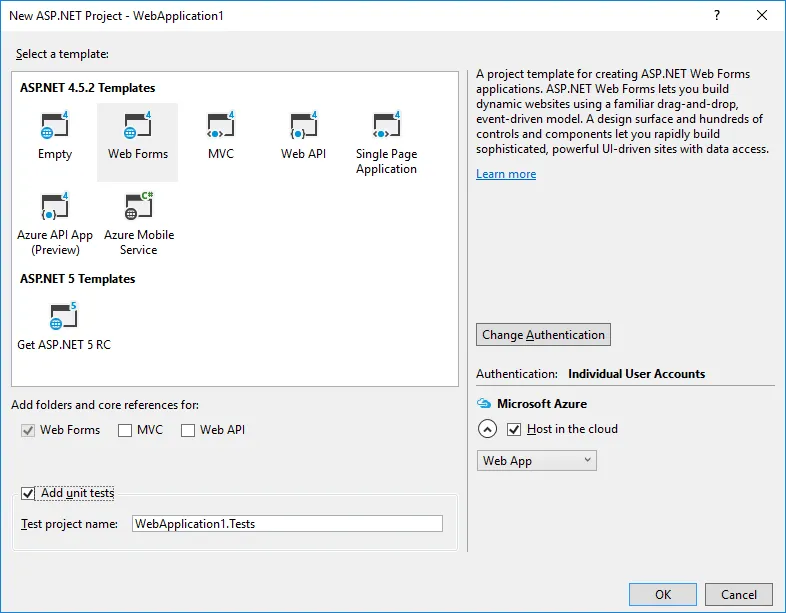This screenshot has height=613, width=786.
Task: Open the Web App hosting type dropdown
Action: point(536,460)
